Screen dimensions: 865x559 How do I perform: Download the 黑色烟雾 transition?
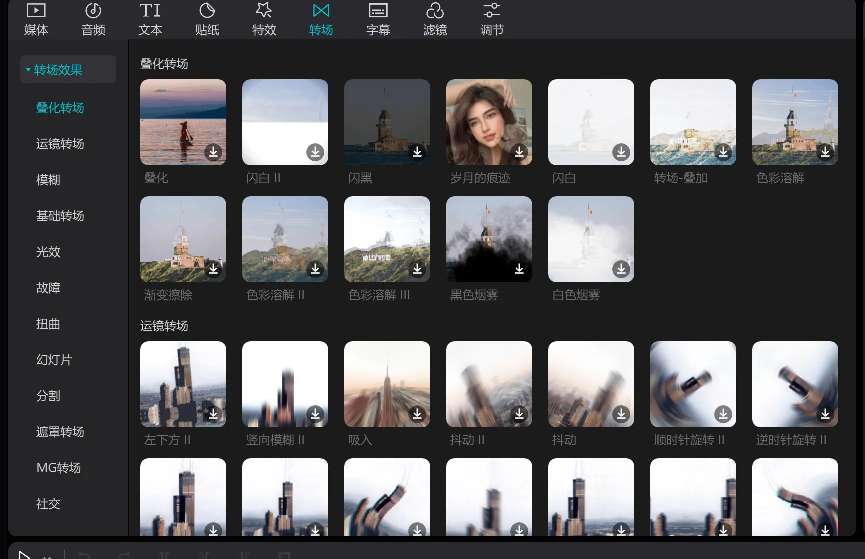[519, 269]
